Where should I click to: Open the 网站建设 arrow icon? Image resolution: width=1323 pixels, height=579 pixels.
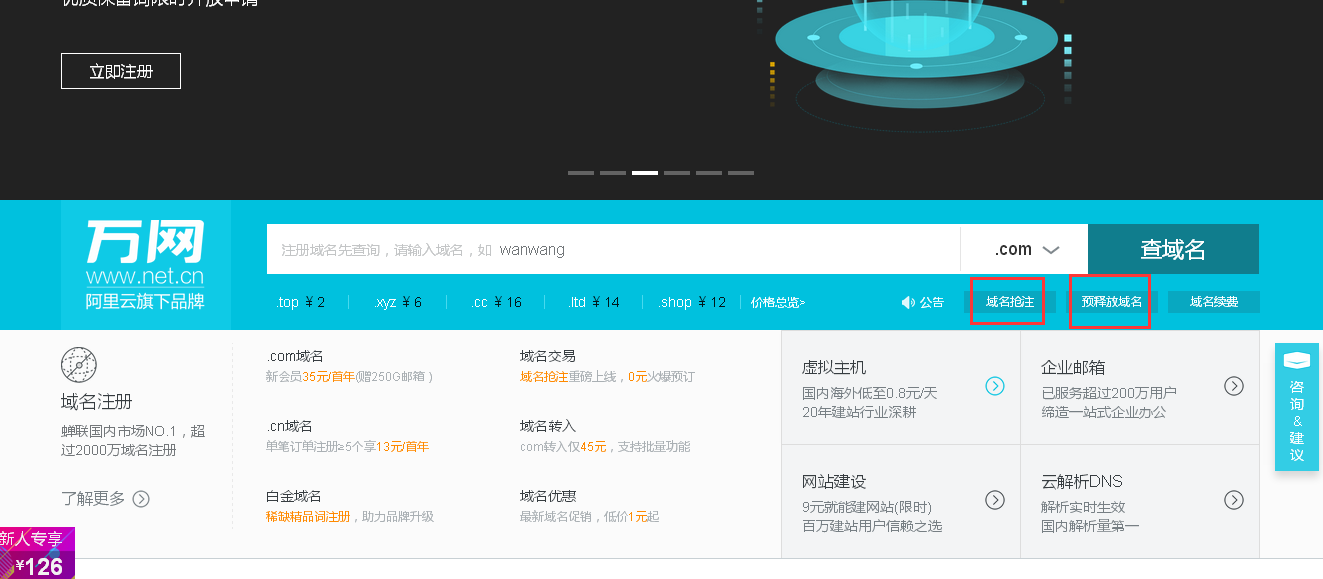pyautogui.click(x=994, y=500)
